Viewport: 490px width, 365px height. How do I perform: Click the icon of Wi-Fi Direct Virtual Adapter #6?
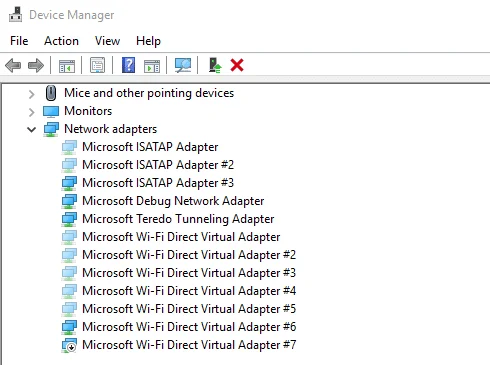click(69, 327)
